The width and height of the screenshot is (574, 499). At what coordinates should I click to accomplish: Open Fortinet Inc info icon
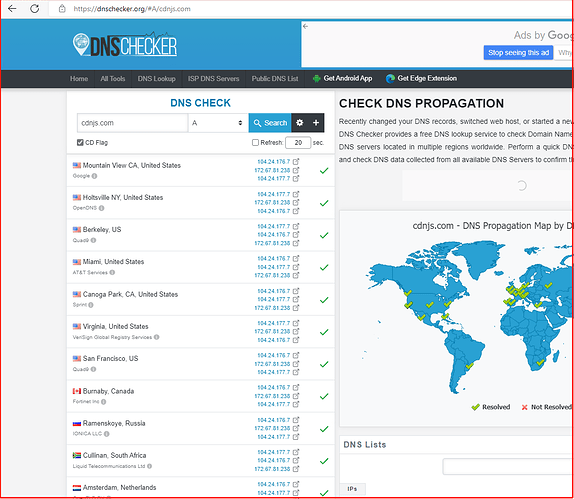coord(104,402)
